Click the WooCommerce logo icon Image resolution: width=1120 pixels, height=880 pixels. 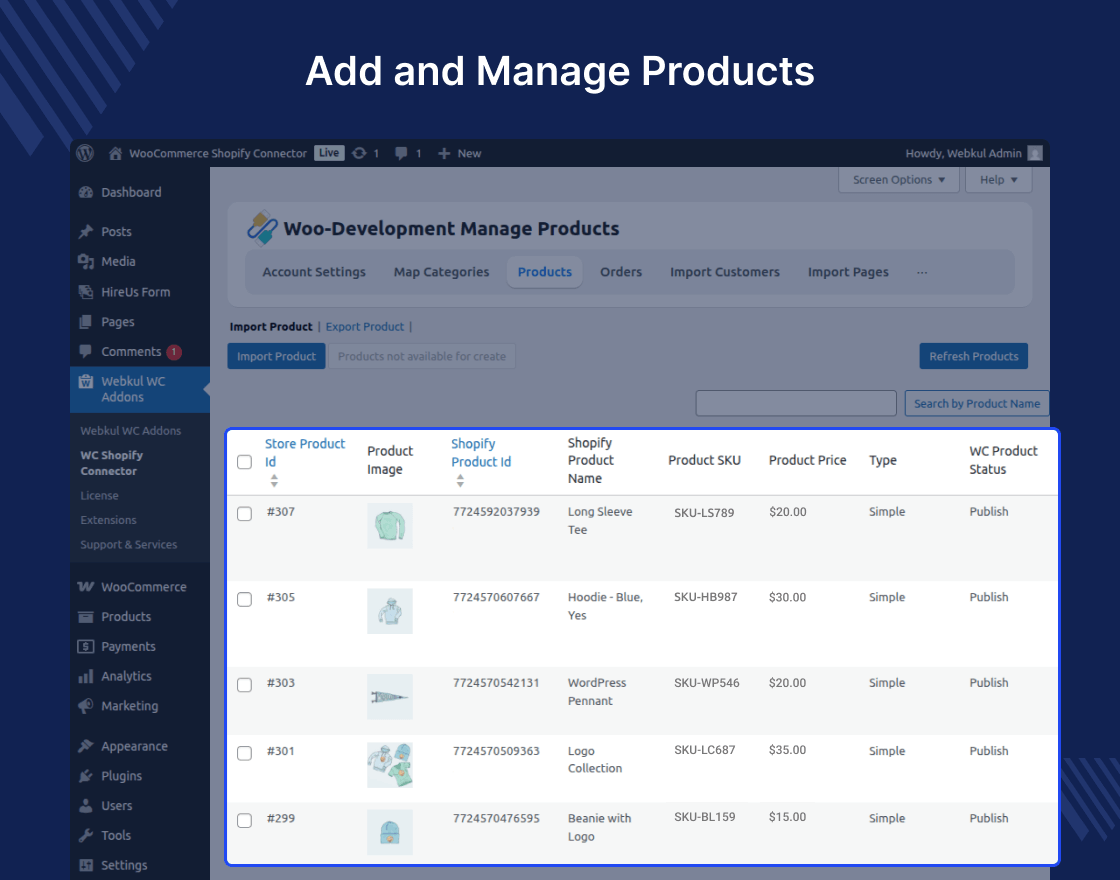(x=86, y=586)
